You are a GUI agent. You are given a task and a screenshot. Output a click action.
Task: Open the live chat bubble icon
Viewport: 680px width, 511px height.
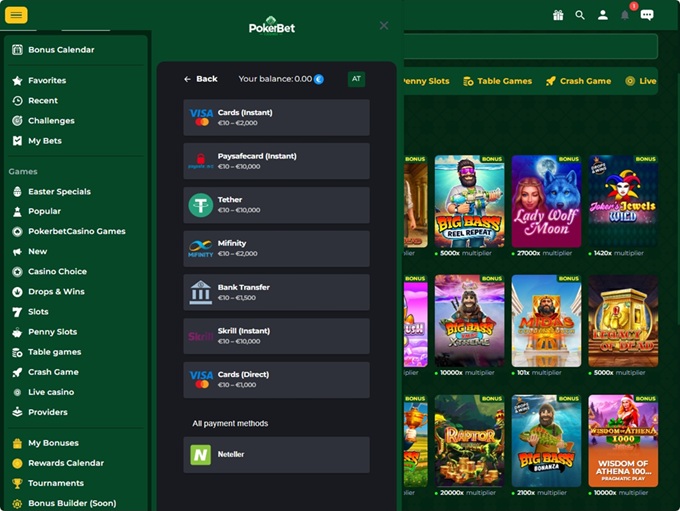pos(647,16)
